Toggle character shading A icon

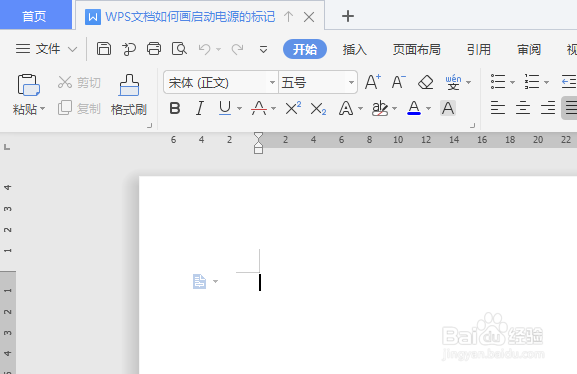coord(448,108)
